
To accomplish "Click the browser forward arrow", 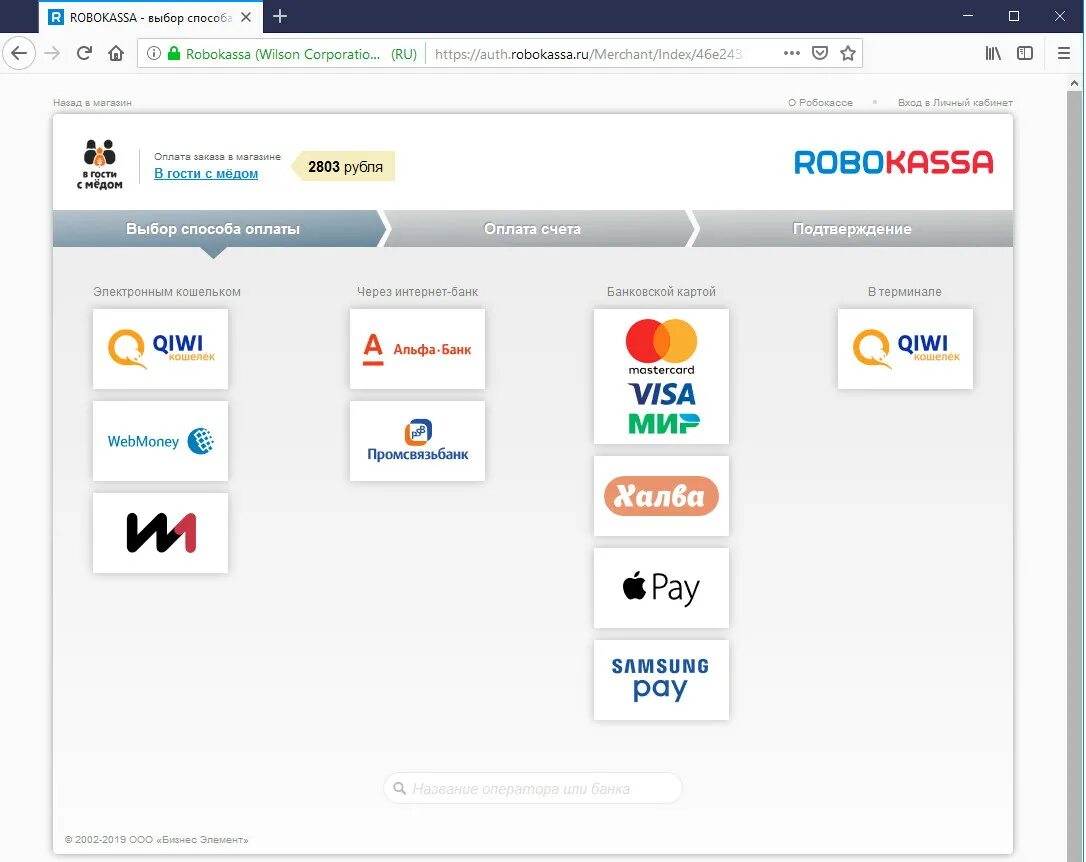I will tap(52, 53).
